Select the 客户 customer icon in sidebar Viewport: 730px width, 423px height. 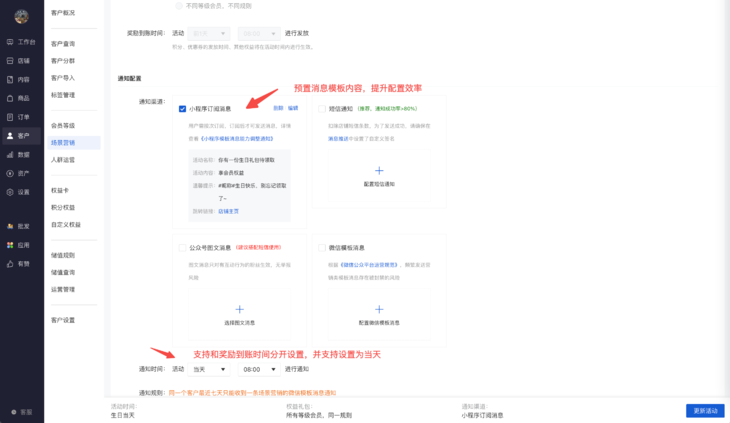(x=10, y=136)
